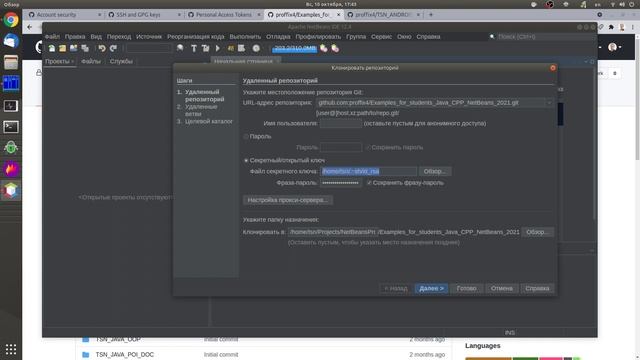
Task: Click the Отмена button
Action: pyautogui.click(x=502, y=289)
